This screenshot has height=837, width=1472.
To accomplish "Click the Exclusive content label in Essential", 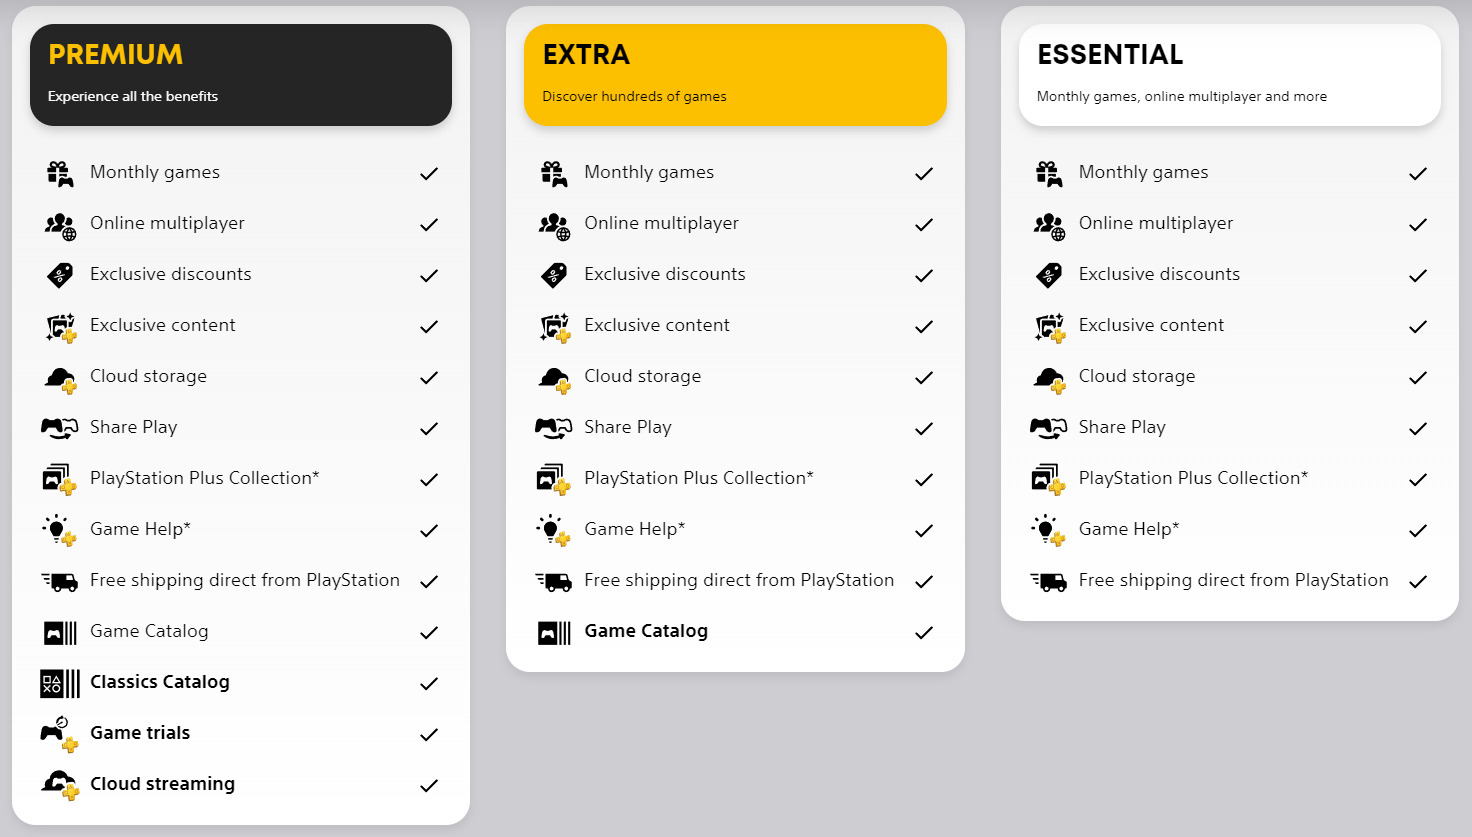I will coord(1151,325).
